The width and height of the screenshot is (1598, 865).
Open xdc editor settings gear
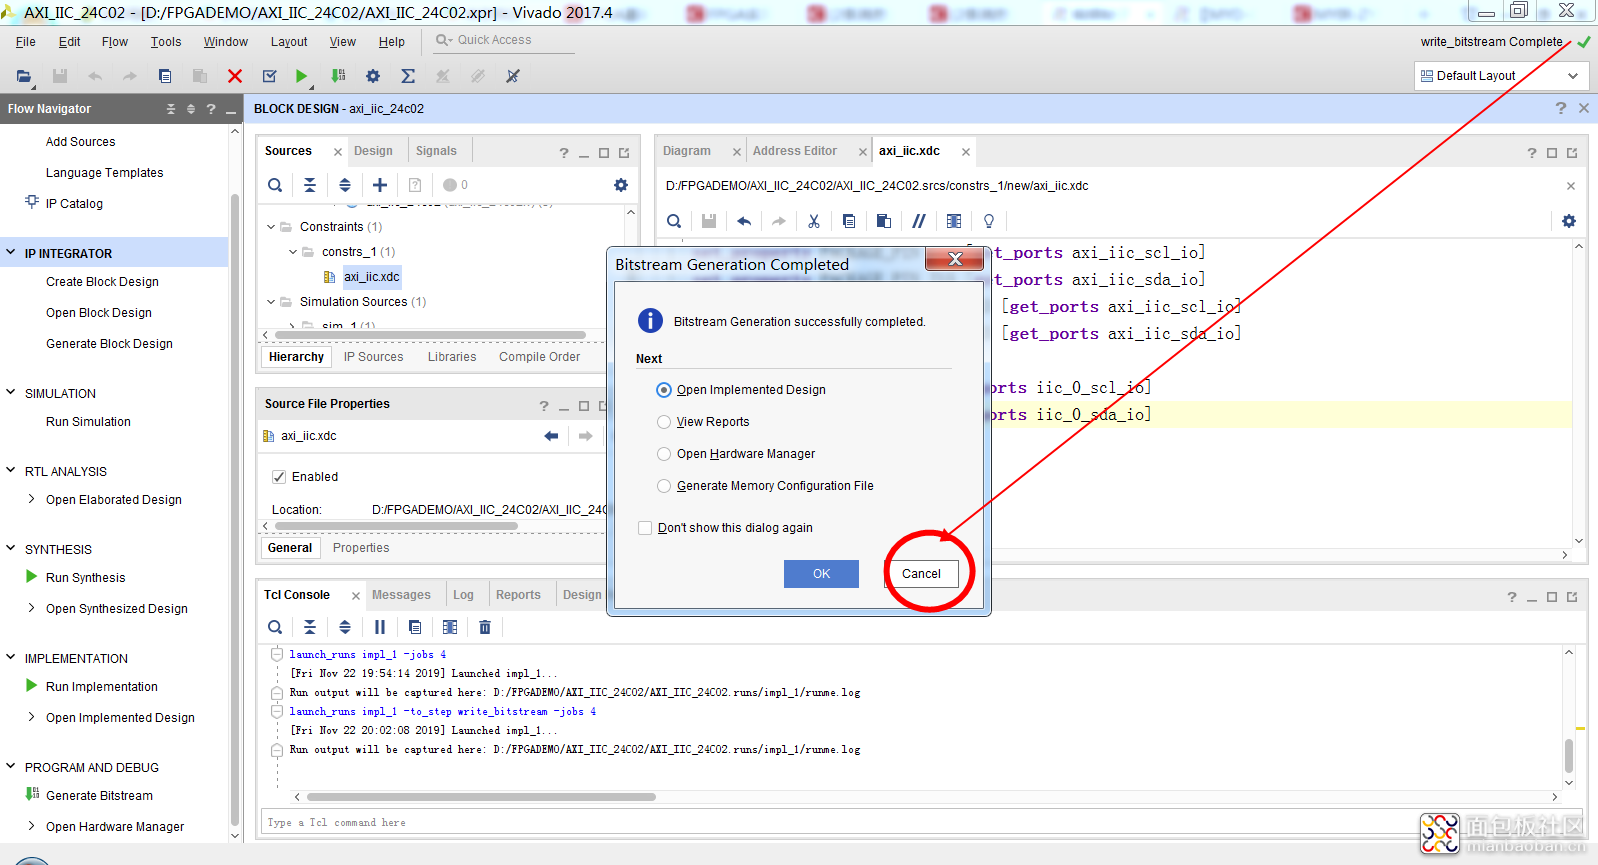point(1569,221)
